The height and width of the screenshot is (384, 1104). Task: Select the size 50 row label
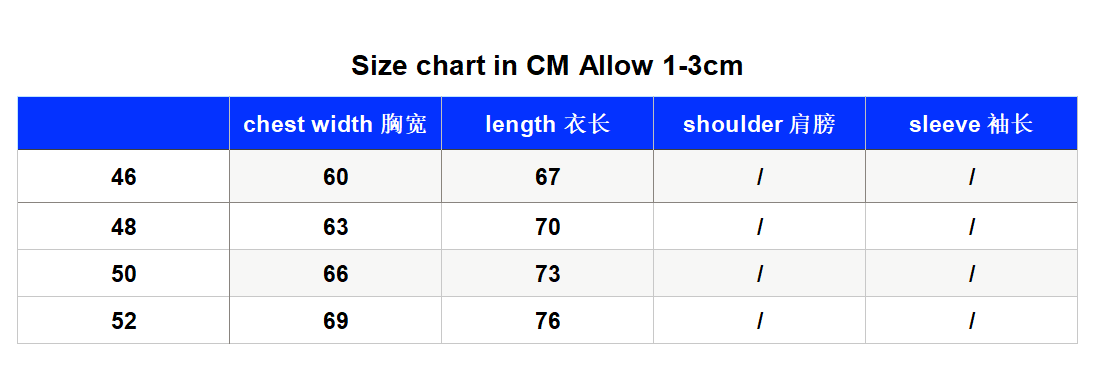click(123, 273)
